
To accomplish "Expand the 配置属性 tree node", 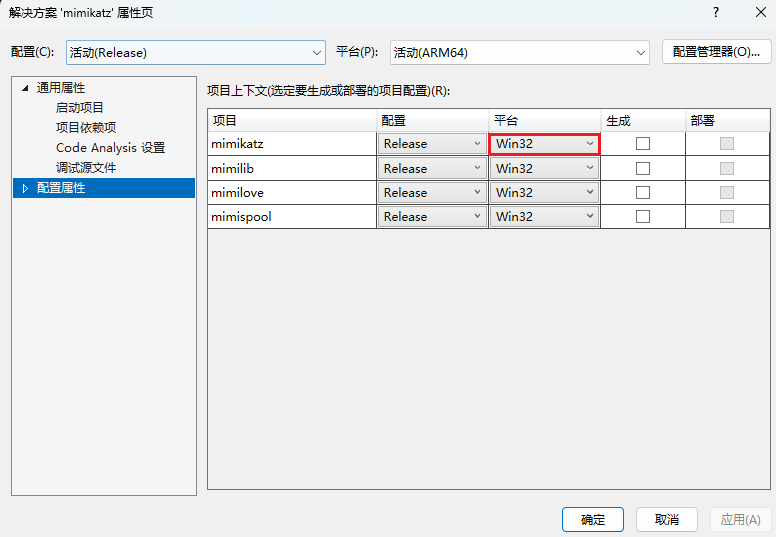I will tap(25, 188).
